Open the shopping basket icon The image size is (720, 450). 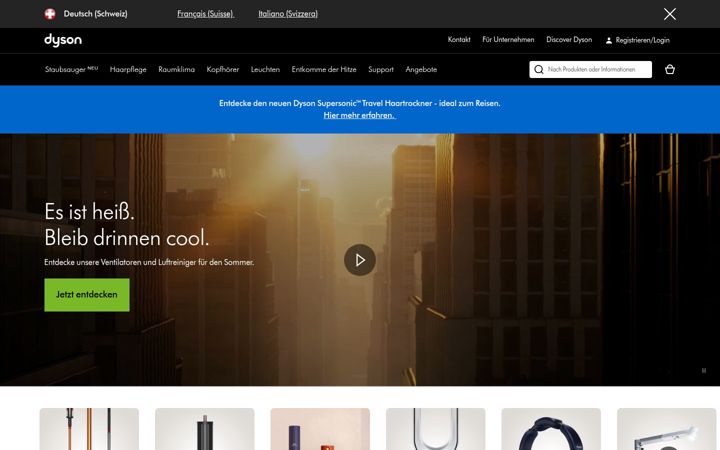point(669,69)
